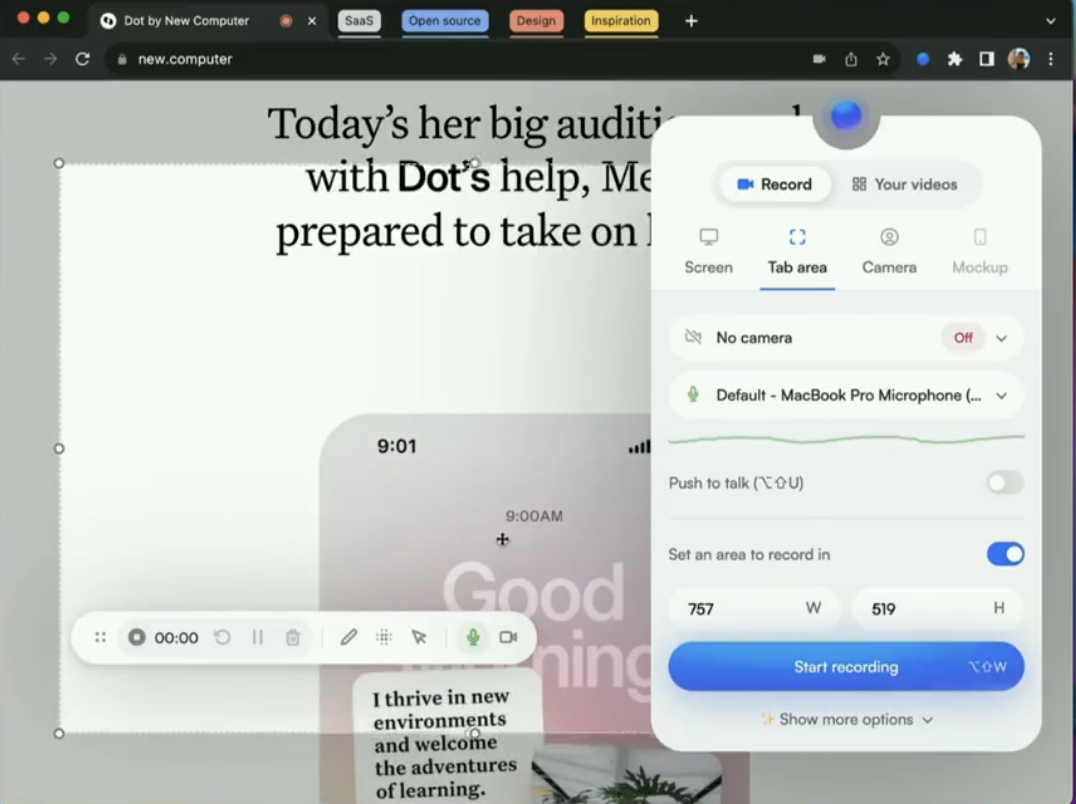Click the middle-left selection area handle
The width and height of the screenshot is (1076, 804).
(59, 449)
